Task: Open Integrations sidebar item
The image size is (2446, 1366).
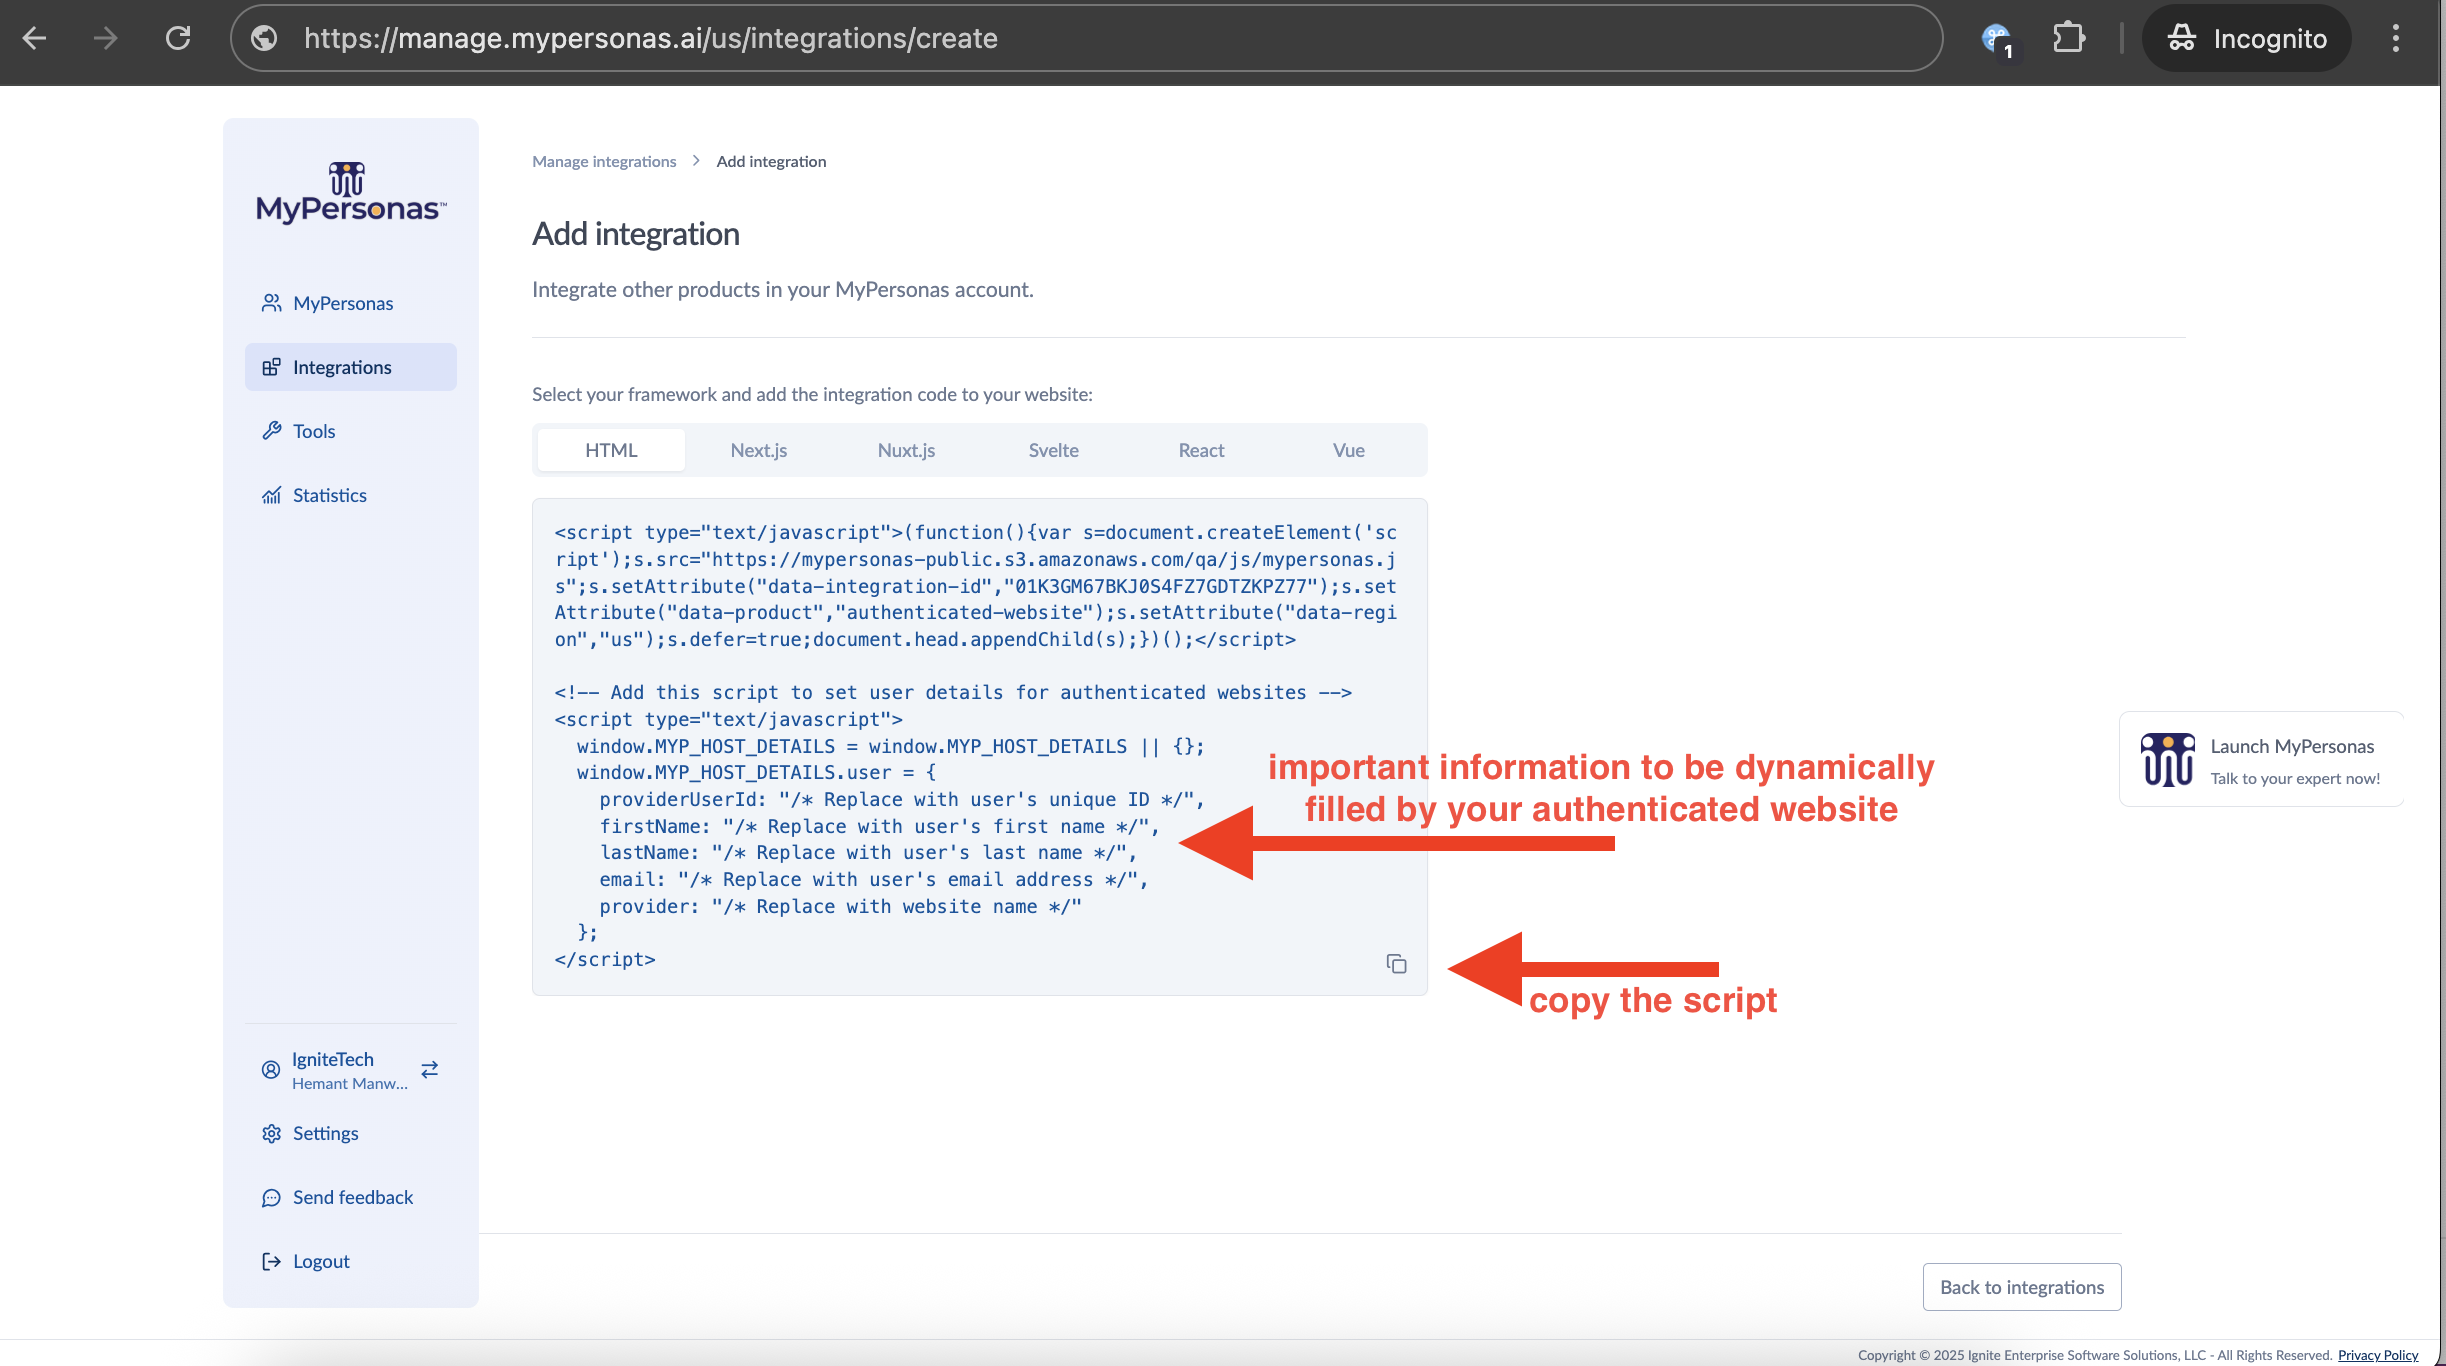Action: click(x=350, y=367)
